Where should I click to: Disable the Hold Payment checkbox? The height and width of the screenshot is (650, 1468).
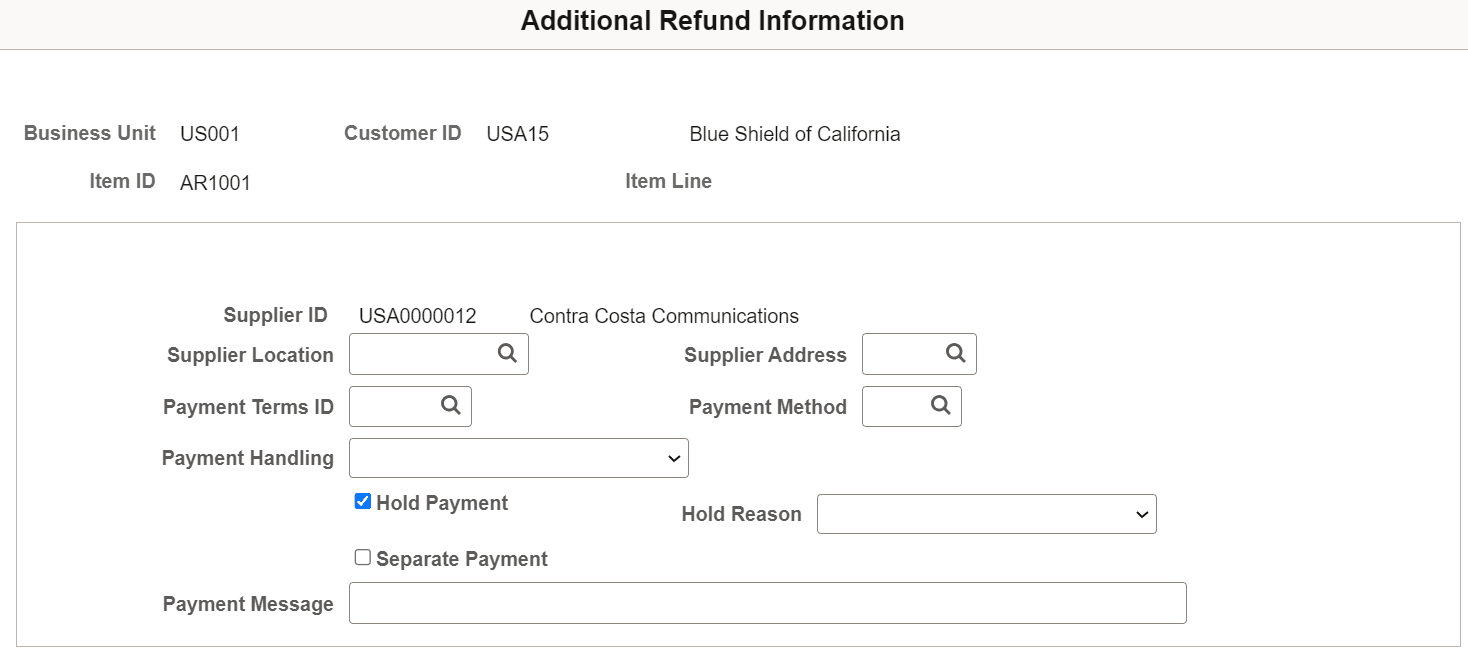[362, 501]
